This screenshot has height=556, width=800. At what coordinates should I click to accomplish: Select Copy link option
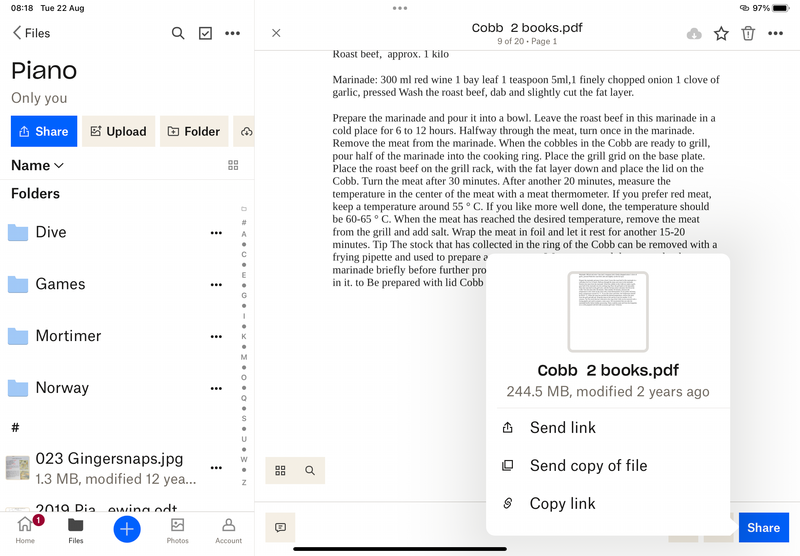coord(608,503)
